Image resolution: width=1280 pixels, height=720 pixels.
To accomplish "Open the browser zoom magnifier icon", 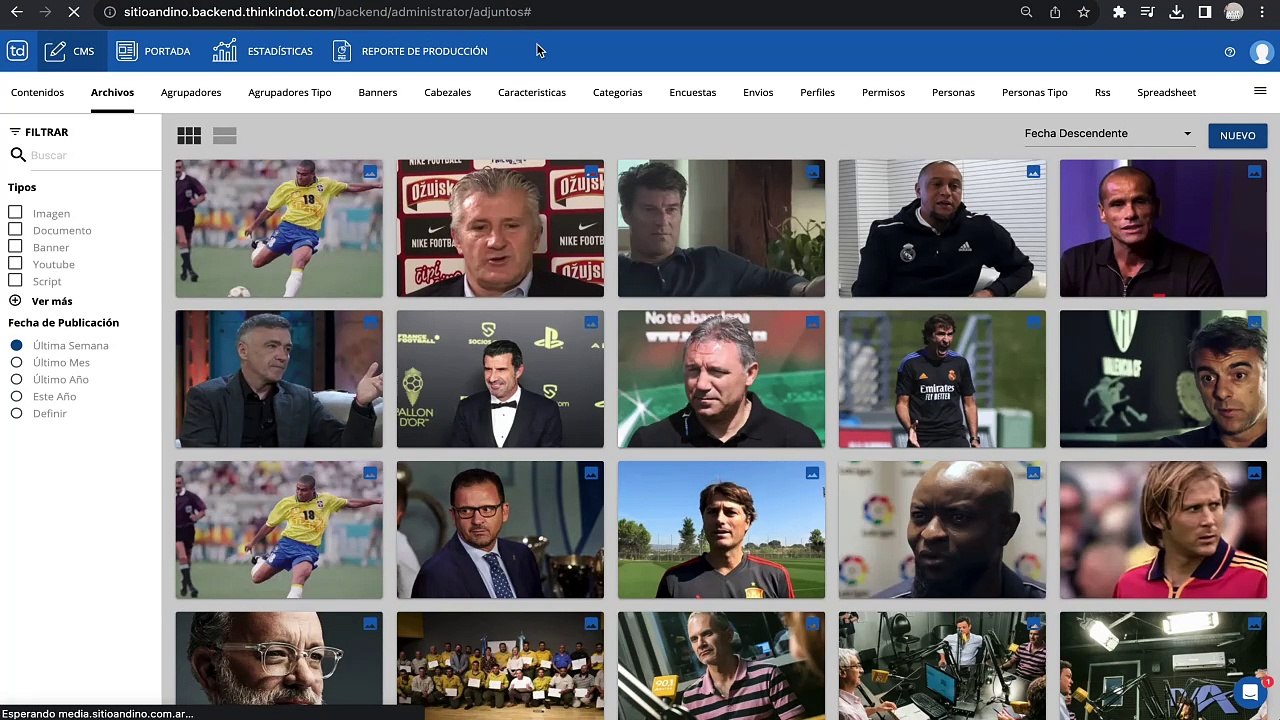I will tap(1026, 12).
